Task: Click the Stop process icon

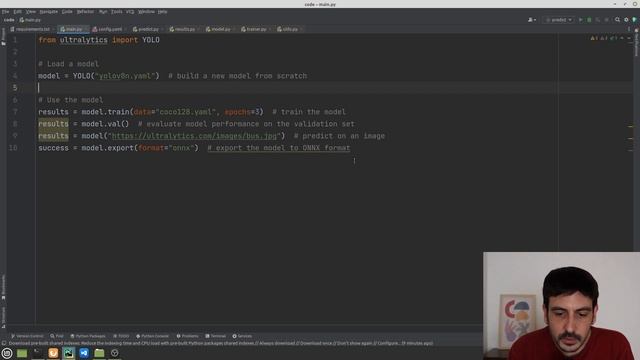Action: (x=607, y=20)
